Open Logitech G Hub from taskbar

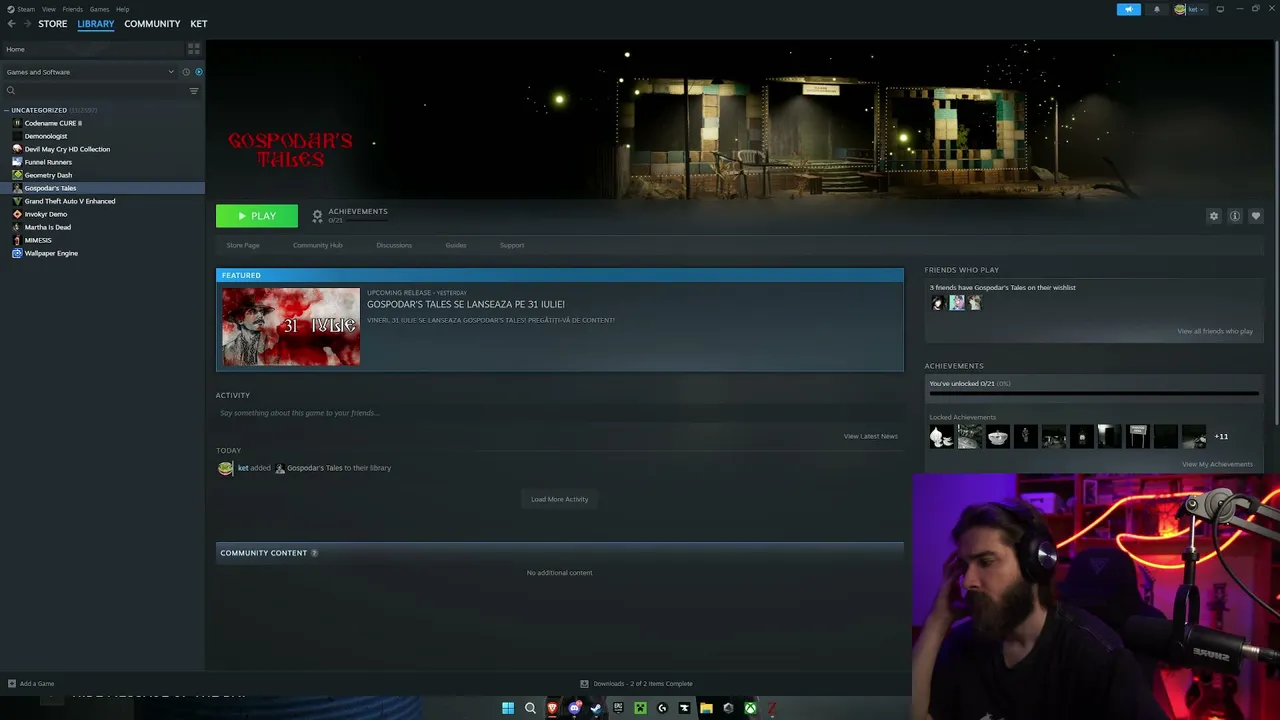(662, 708)
